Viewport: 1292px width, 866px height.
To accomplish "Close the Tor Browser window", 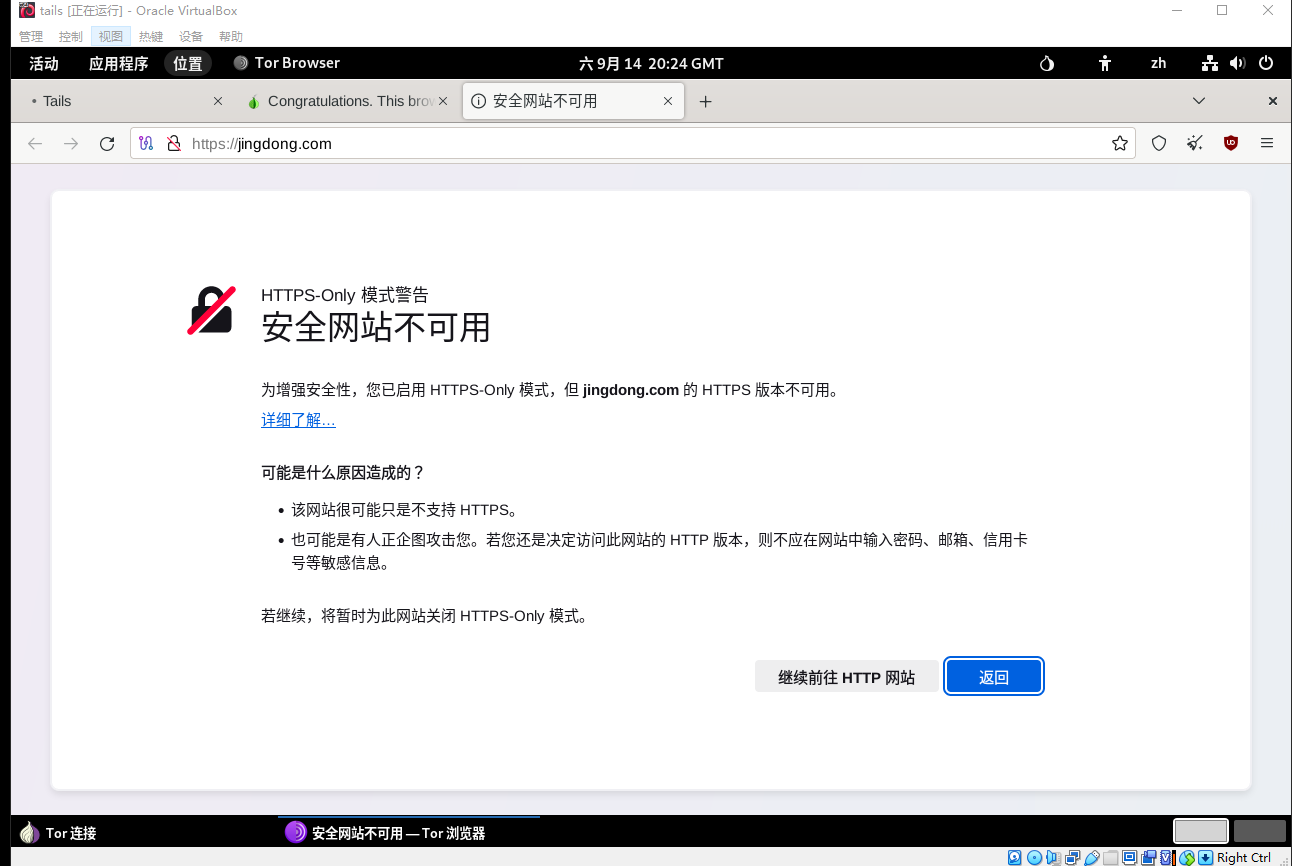I will pyautogui.click(x=1272, y=101).
